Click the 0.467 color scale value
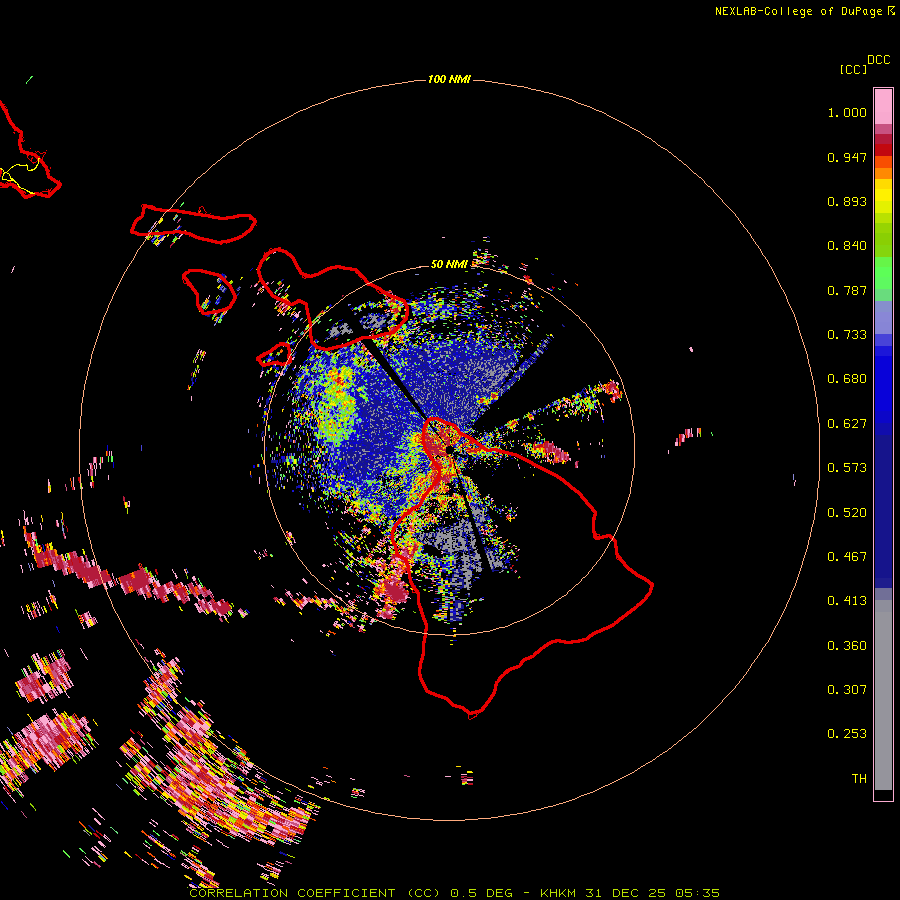The height and width of the screenshot is (900, 900). coord(847,557)
